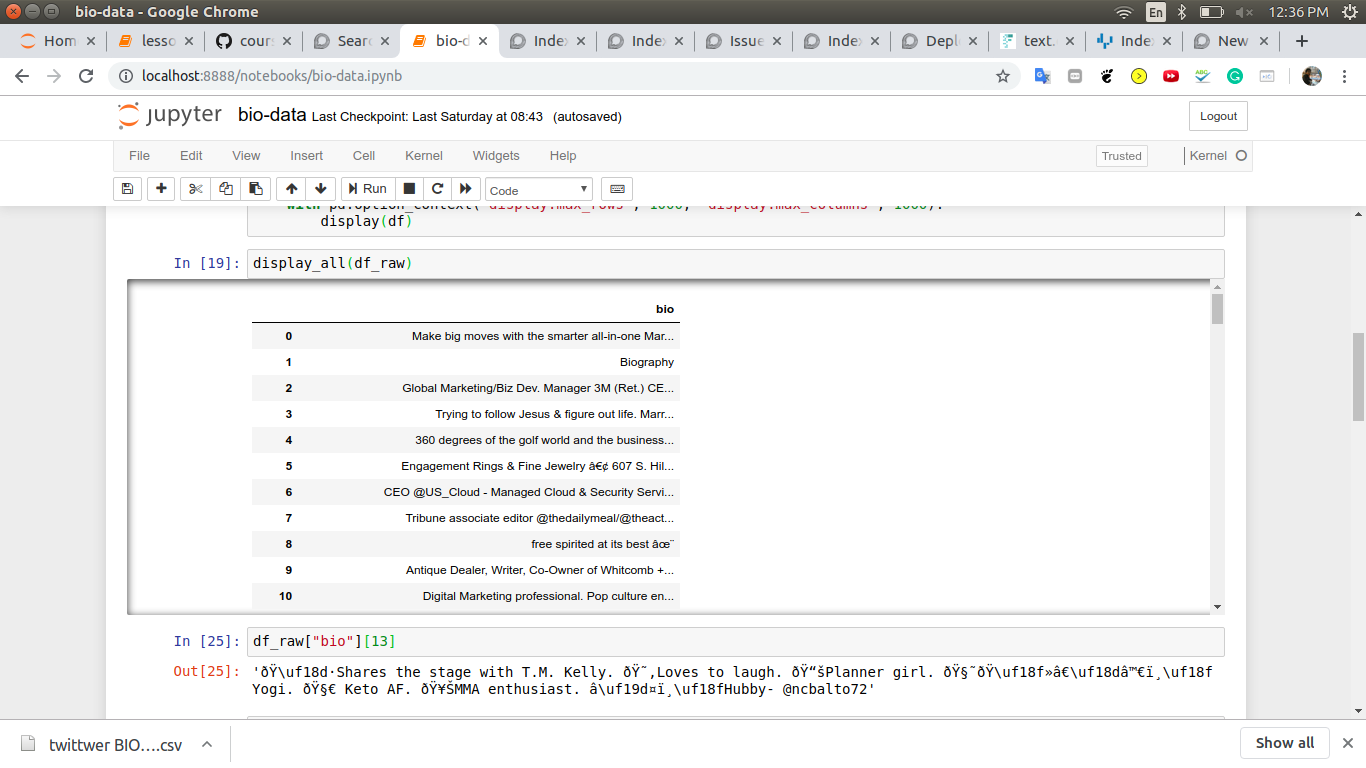Interrupt the kernel with stop icon
The height and width of the screenshot is (768, 1366).
409,189
